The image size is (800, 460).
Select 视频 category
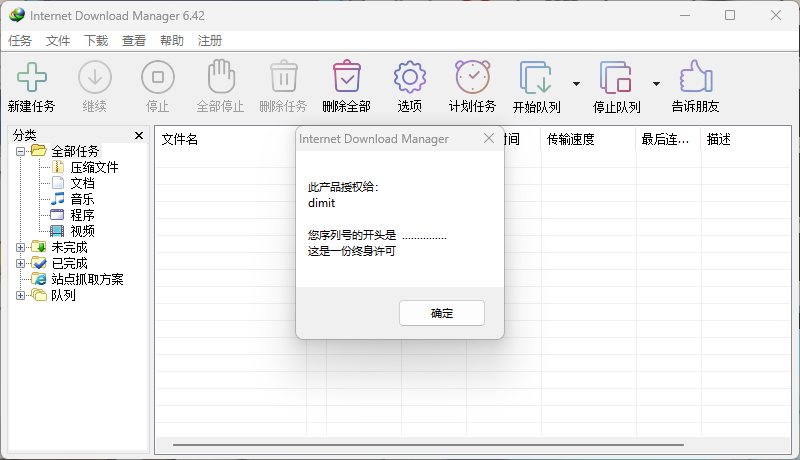[x=82, y=231]
